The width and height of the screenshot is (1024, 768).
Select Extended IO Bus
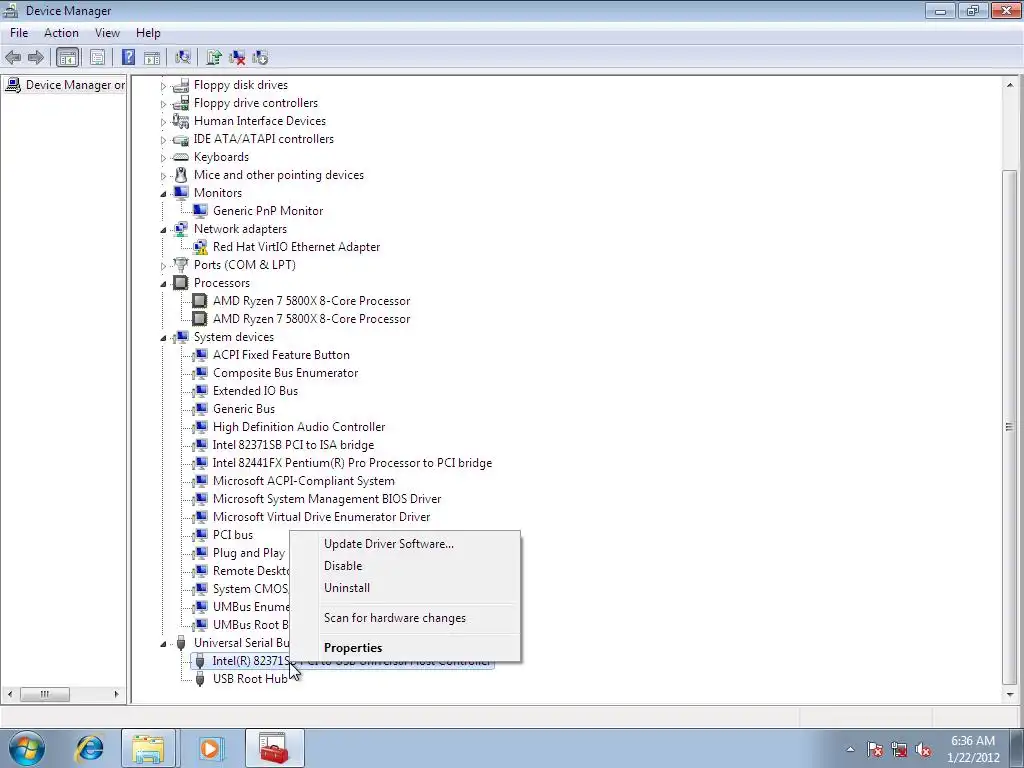255,391
